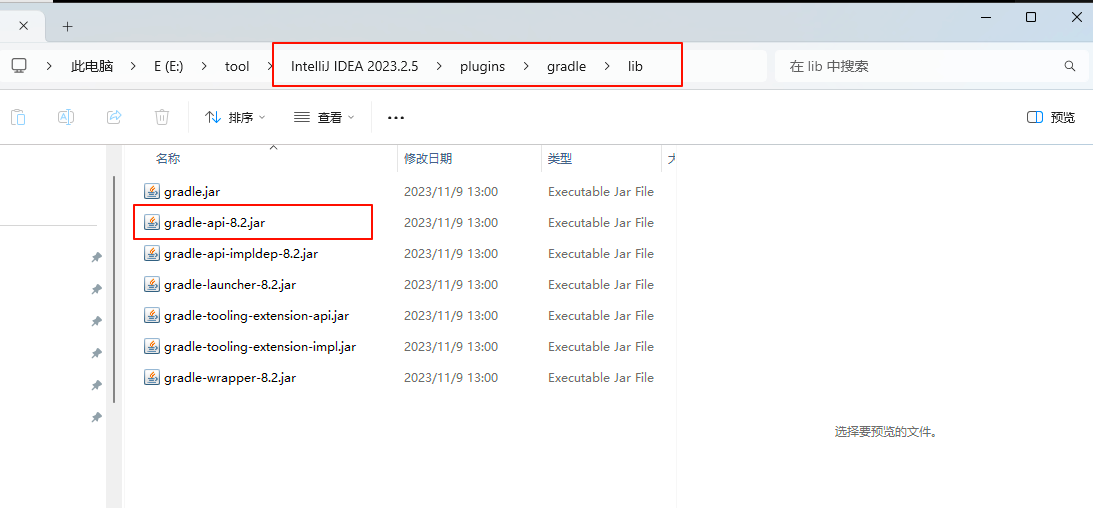Maximize the Explorer window
Screen dimensions: 1093x508
1031,17
